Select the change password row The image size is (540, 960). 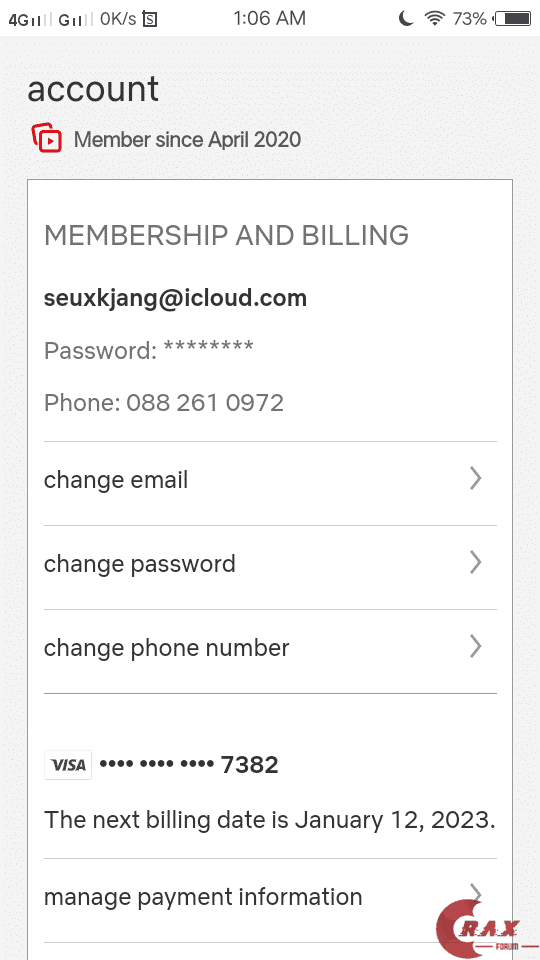coord(270,567)
